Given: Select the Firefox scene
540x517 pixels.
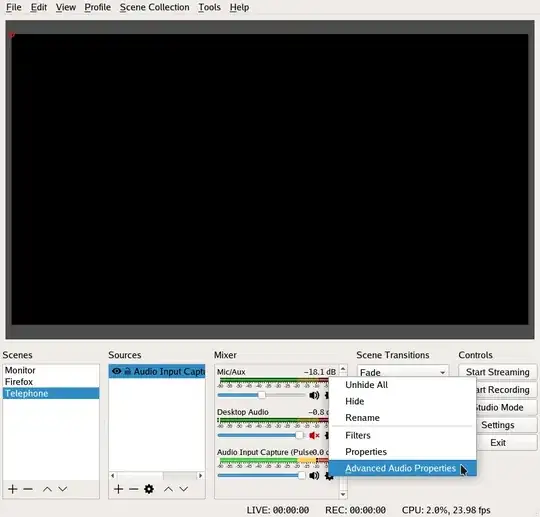Looking at the screenshot, I should pos(51,382).
